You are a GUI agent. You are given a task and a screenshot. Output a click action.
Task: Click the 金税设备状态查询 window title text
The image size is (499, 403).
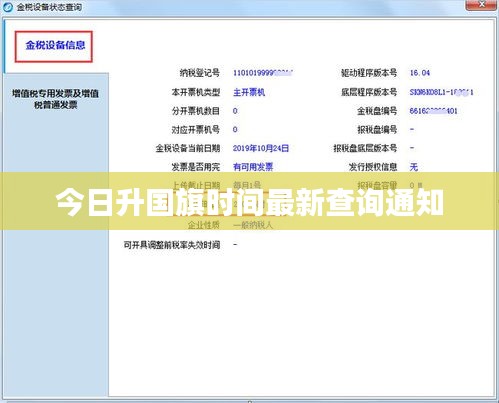(49, 7)
